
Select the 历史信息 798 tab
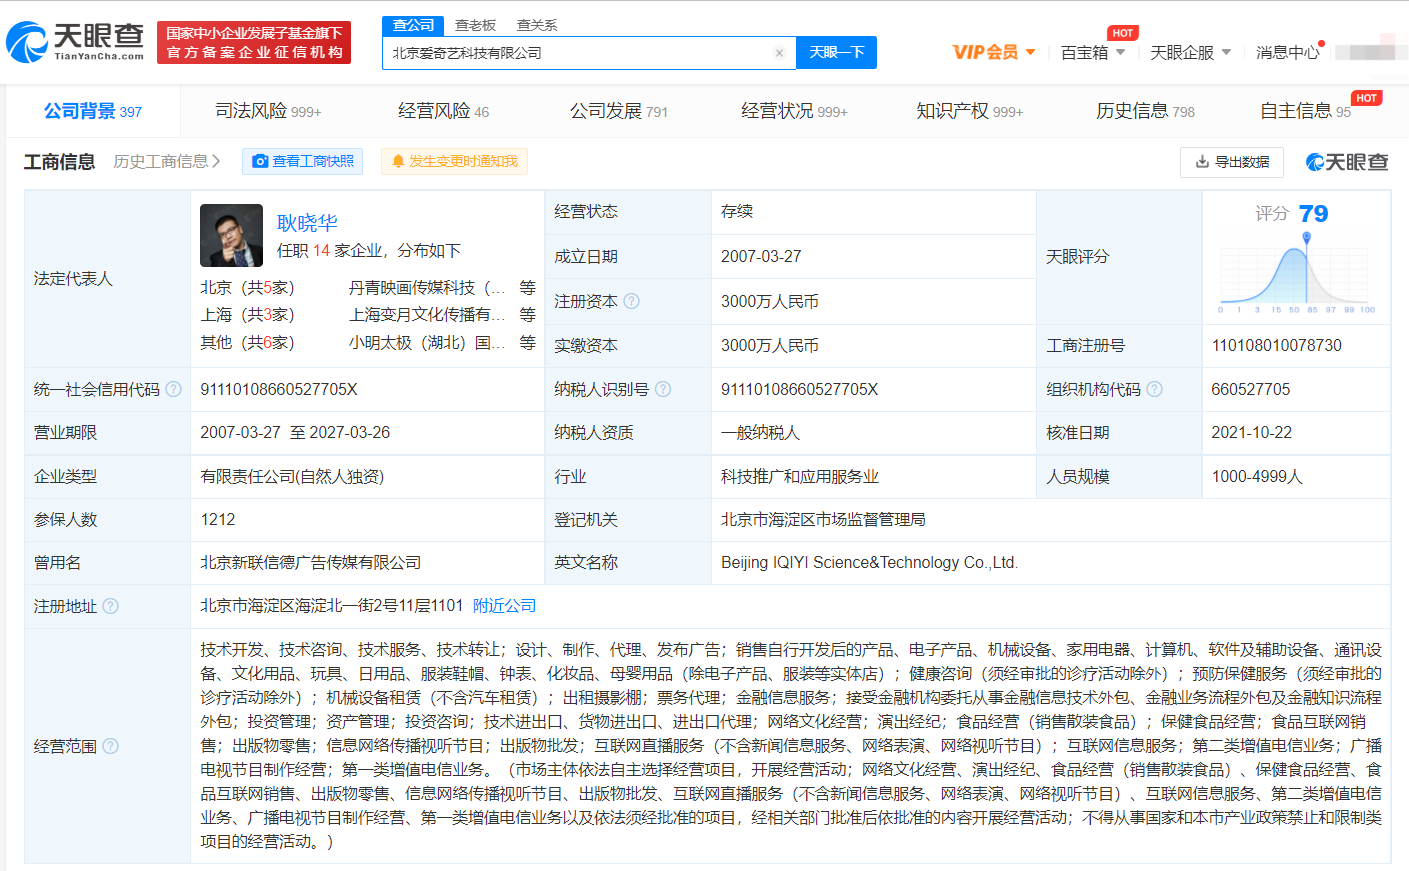[x=1145, y=111]
